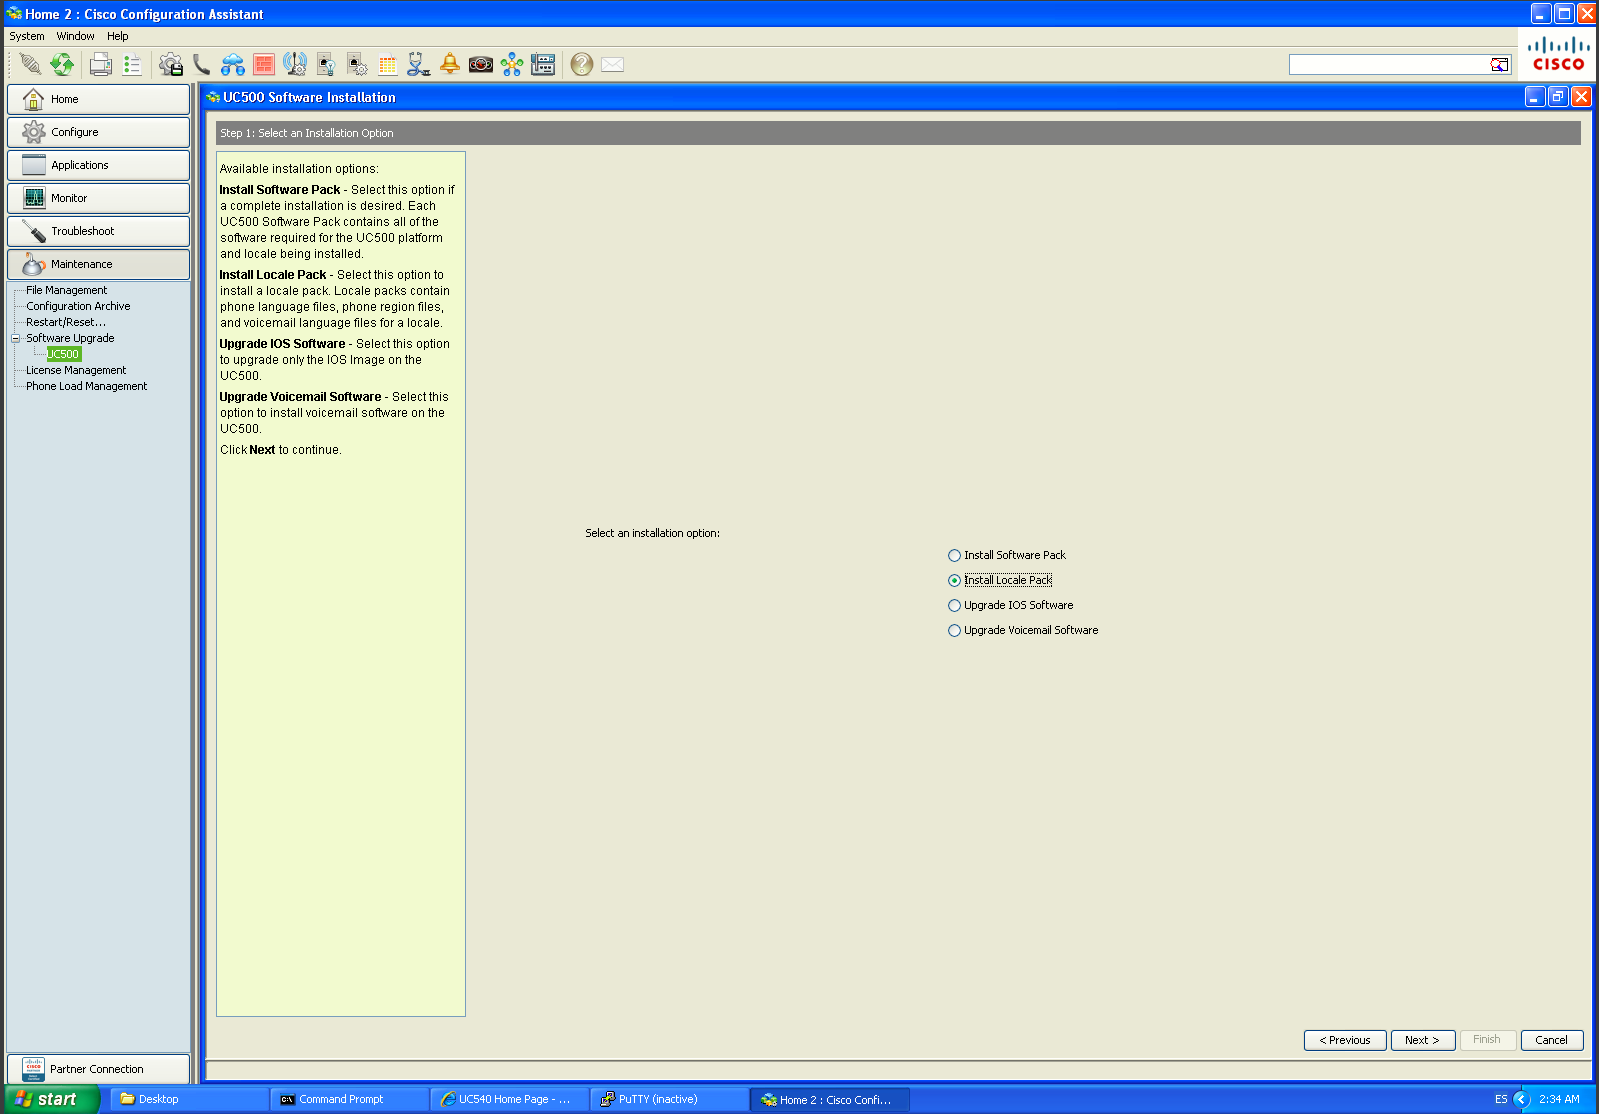Select File Management in the tree
The image size is (1599, 1114).
67,290
